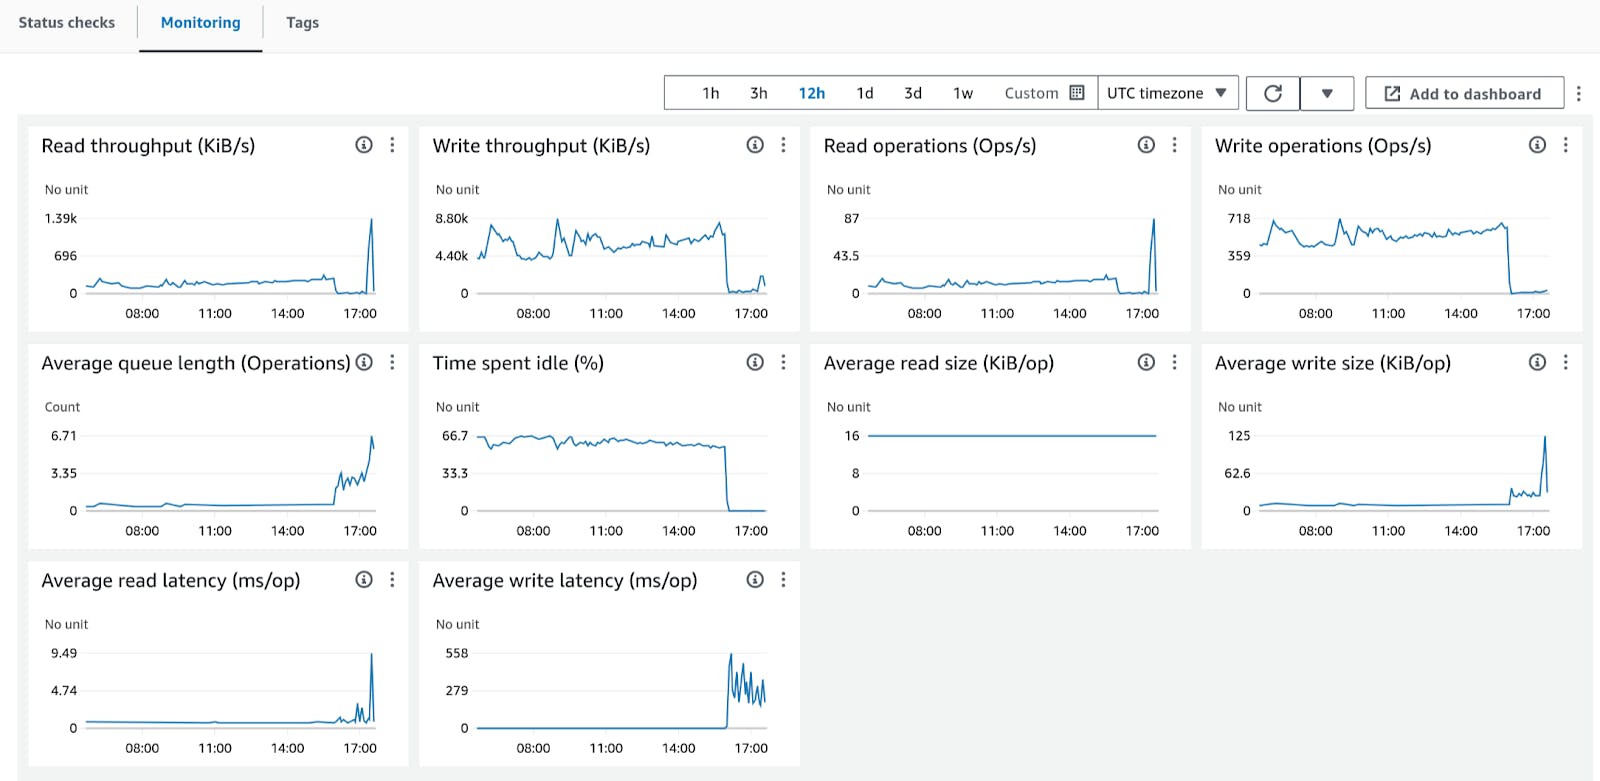
Task: Expand the UTC timezone dropdown
Action: pos(1167,93)
